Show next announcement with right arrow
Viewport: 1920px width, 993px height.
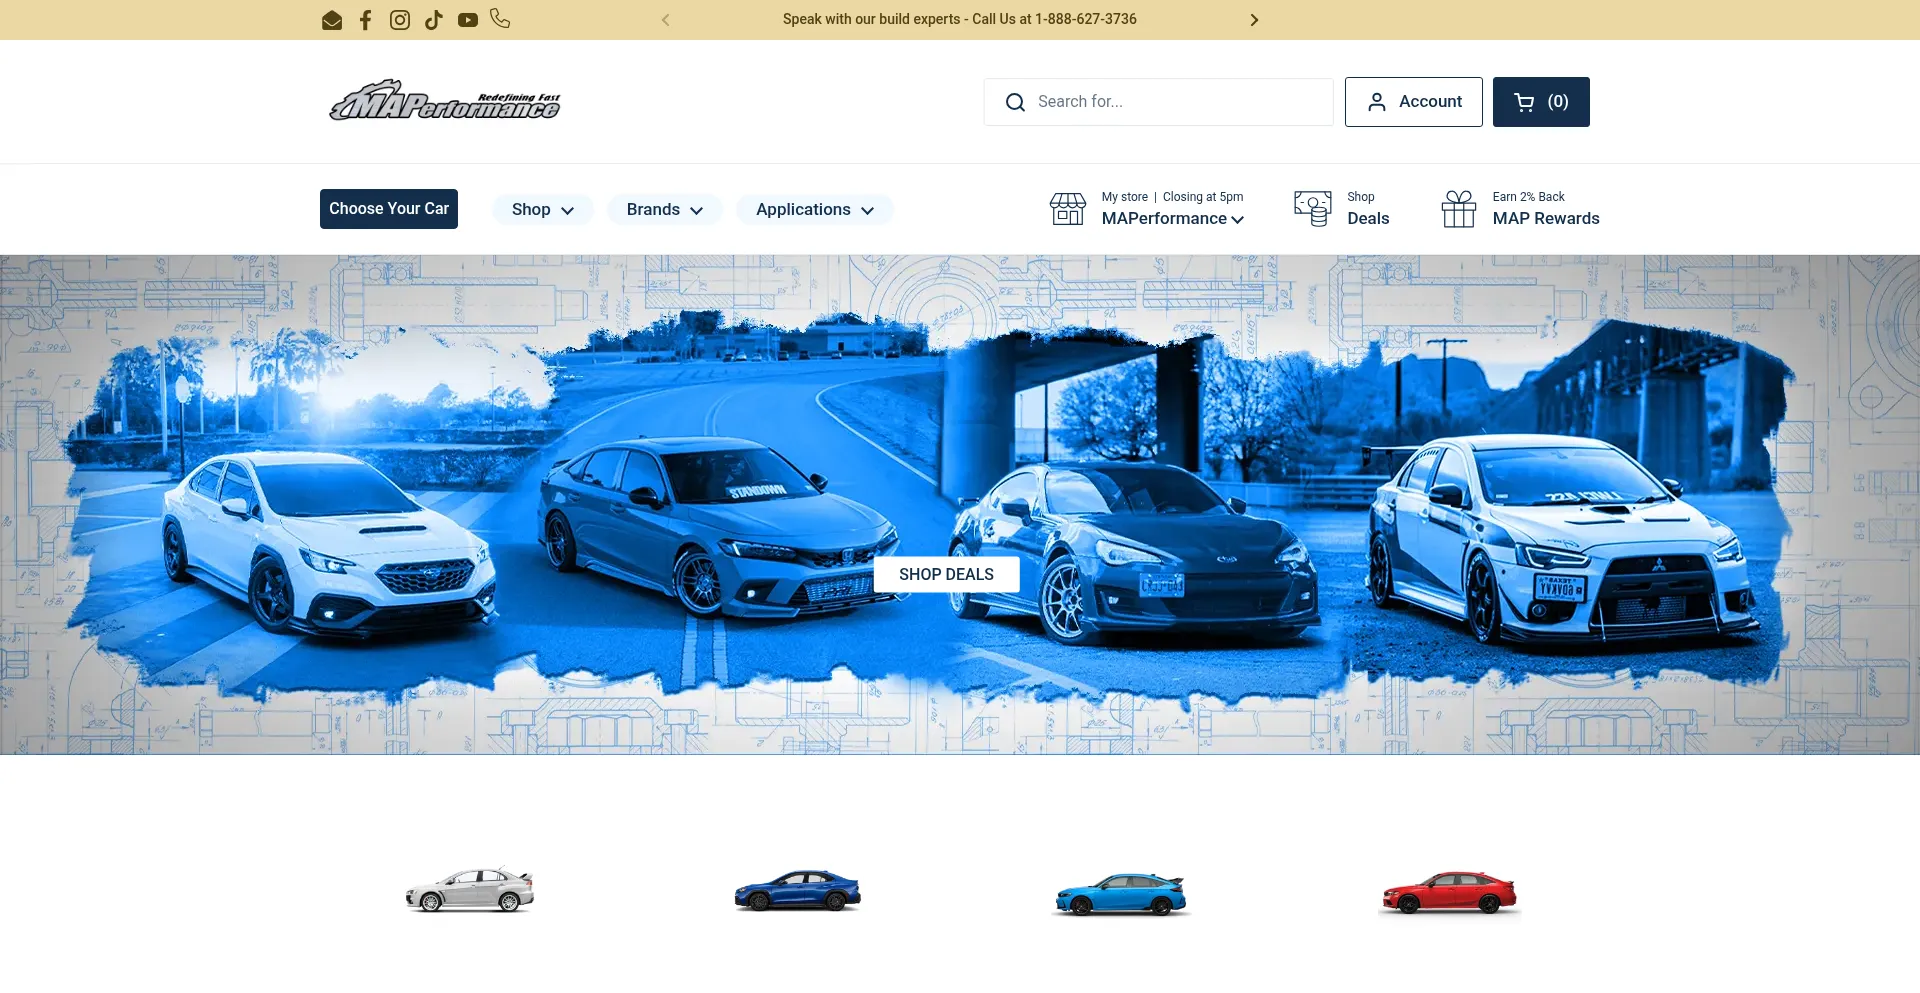point(1254,20)
